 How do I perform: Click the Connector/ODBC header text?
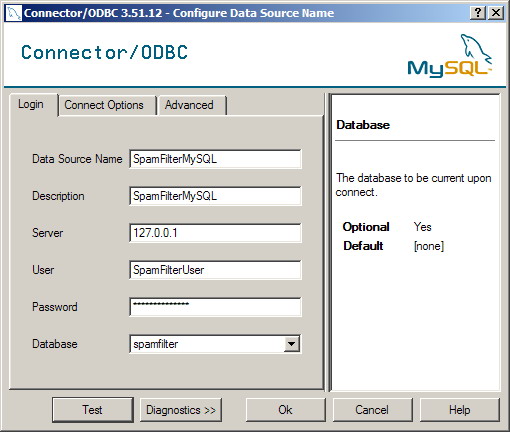105,52
